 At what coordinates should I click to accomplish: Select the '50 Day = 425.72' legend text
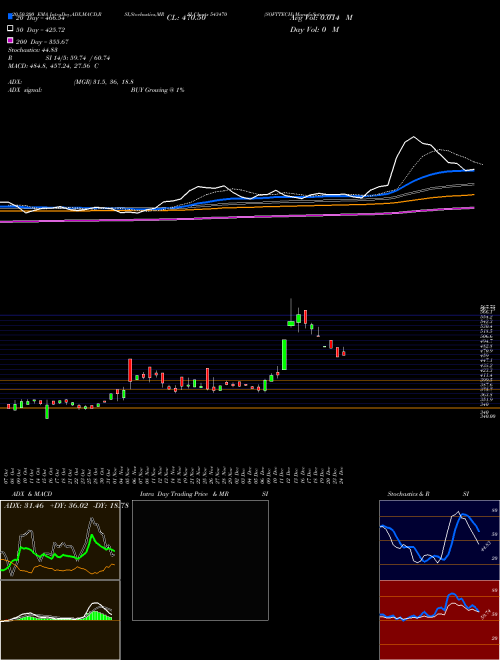[x=41, y=30]
